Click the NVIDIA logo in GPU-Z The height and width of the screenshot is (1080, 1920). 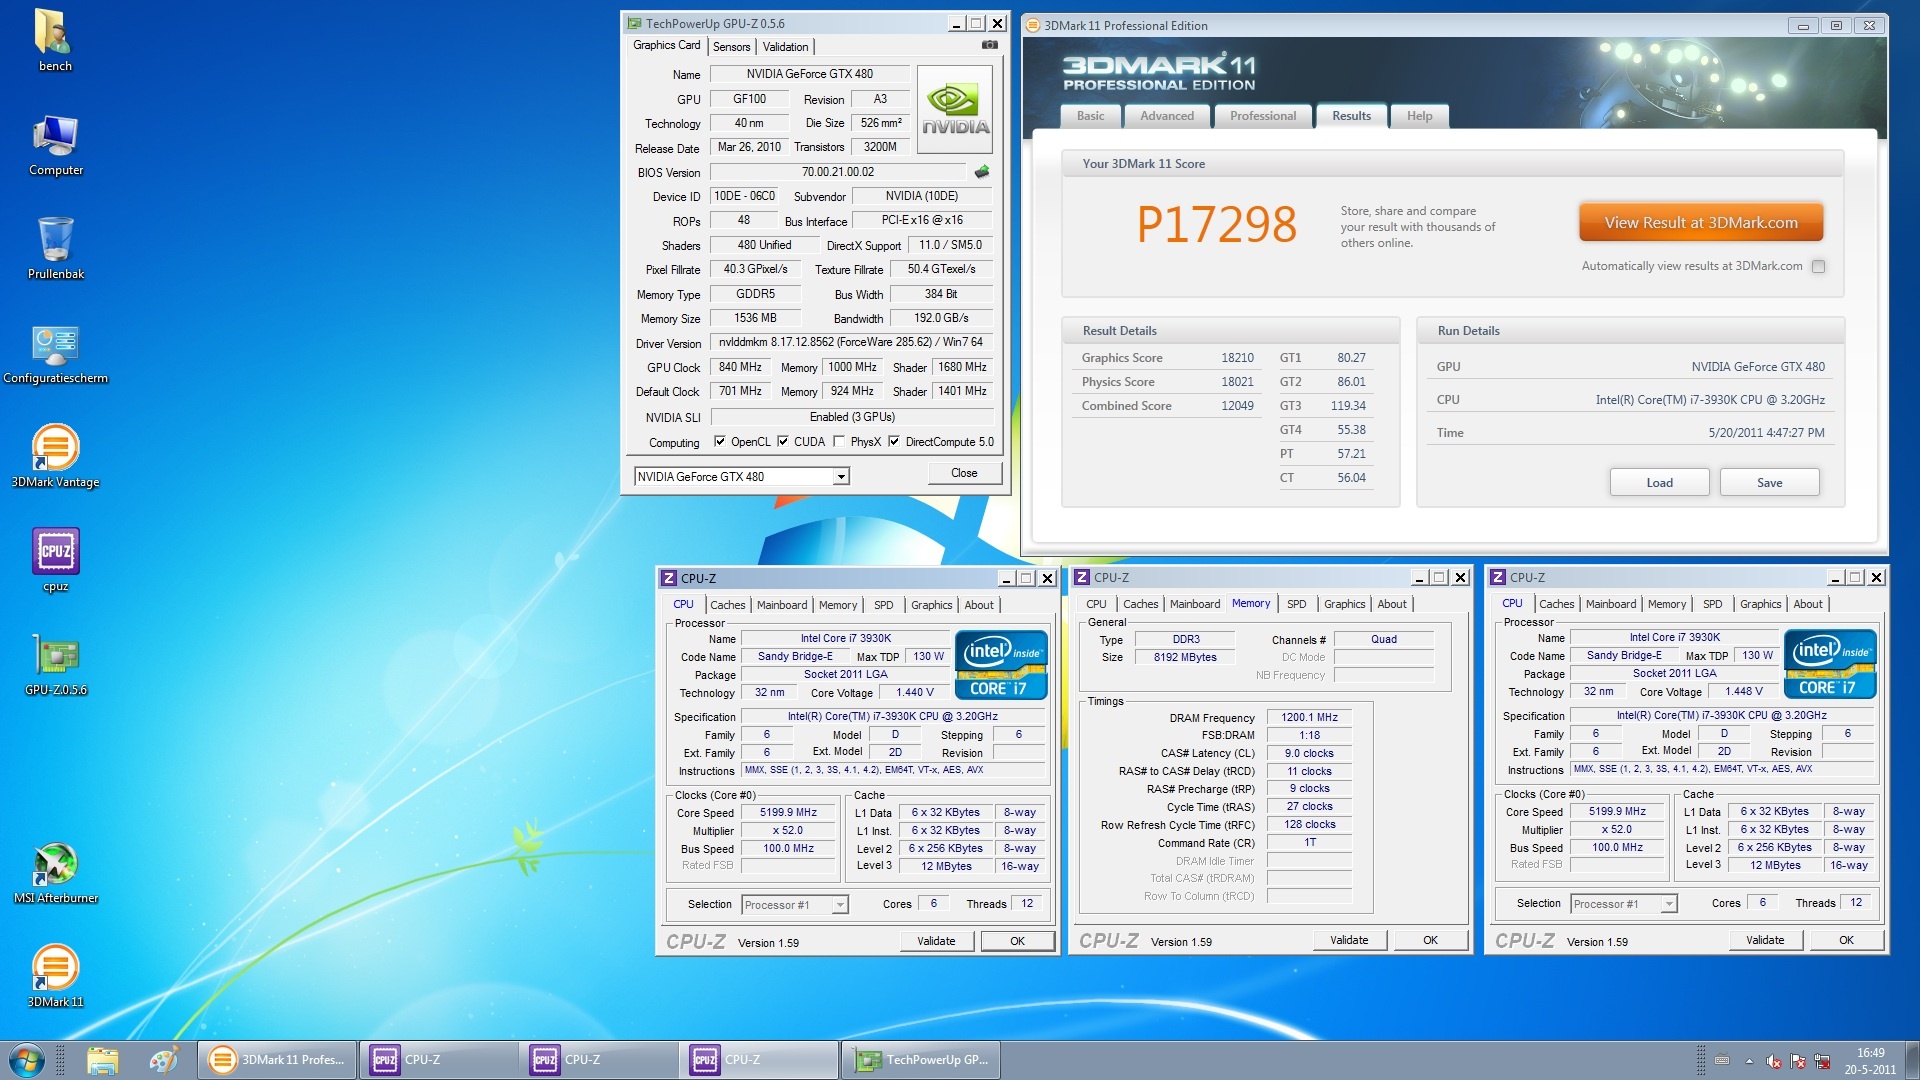point(955,110)
